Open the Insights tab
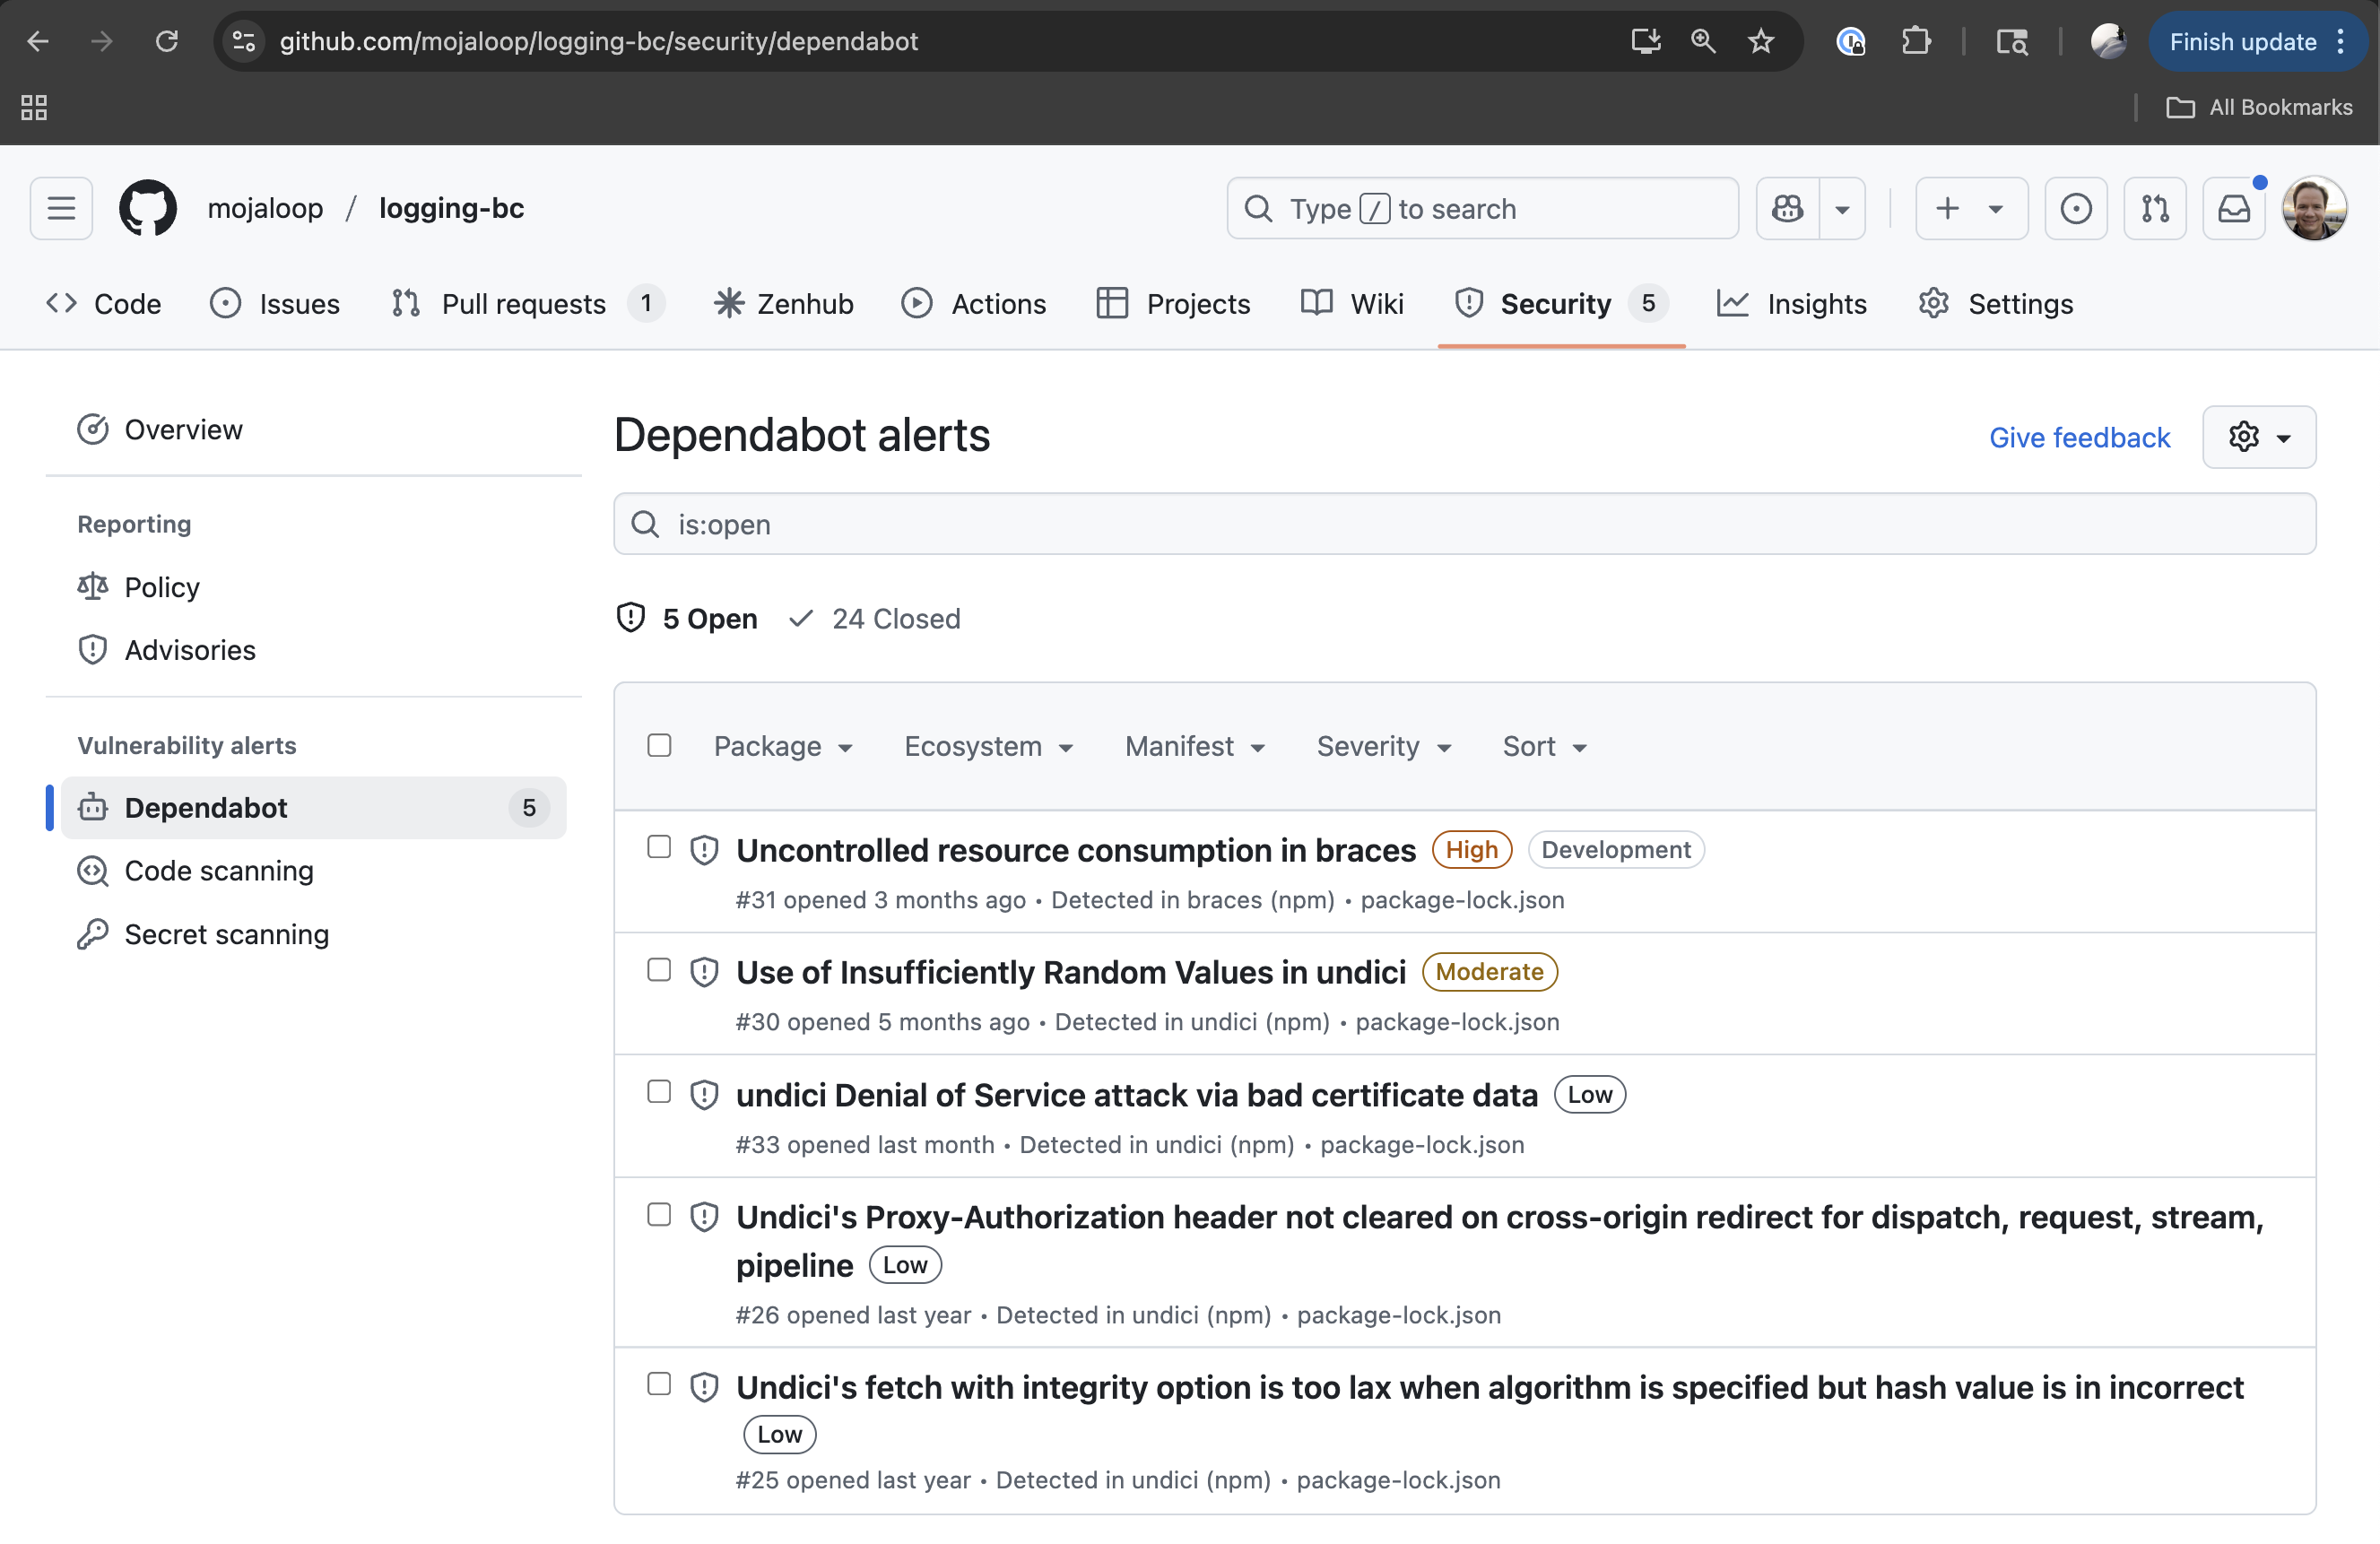 click(1792, 303)
